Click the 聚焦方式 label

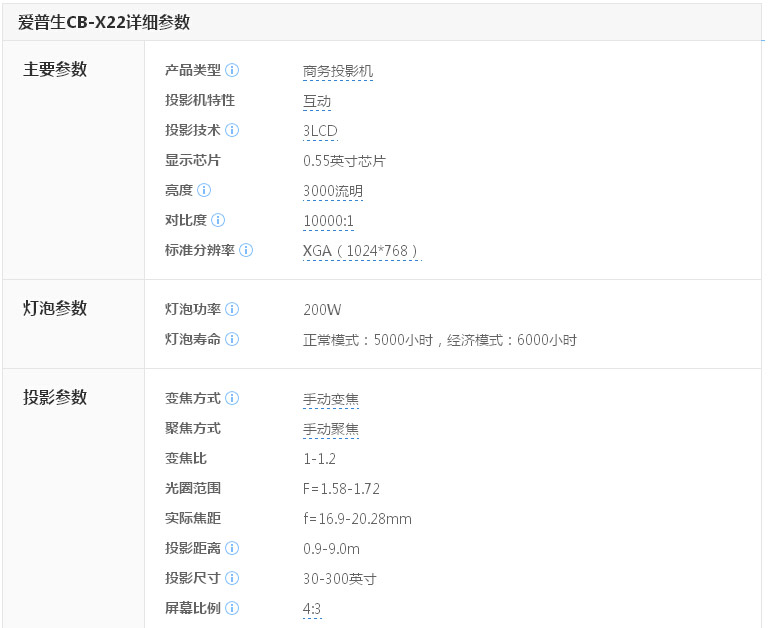193,428
